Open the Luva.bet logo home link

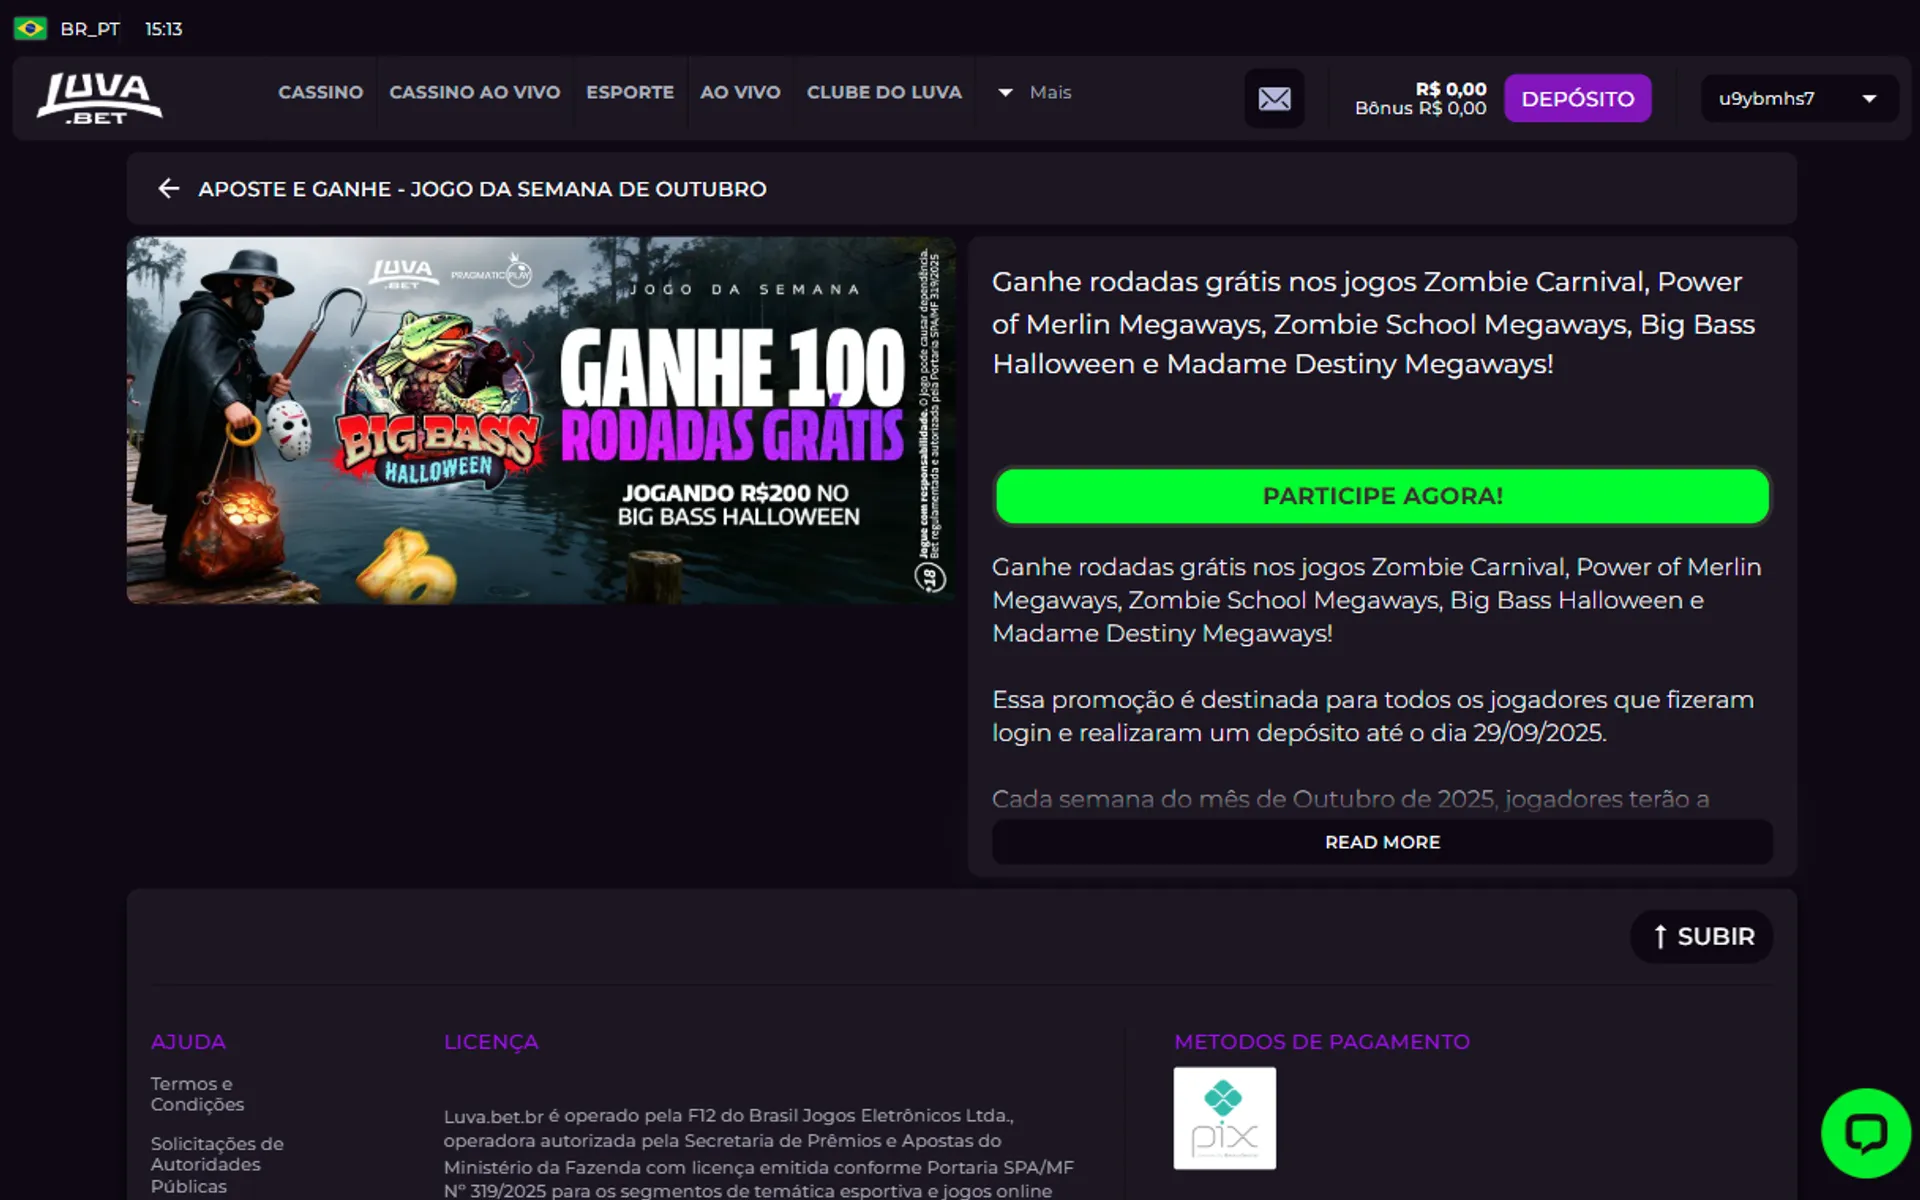click(x=99, y=98)
